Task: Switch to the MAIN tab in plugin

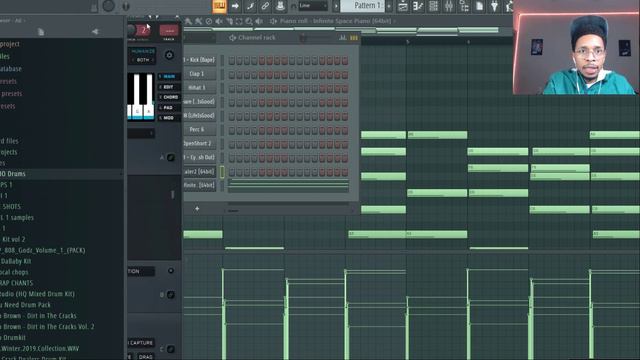Action: (x=169, y=76)
